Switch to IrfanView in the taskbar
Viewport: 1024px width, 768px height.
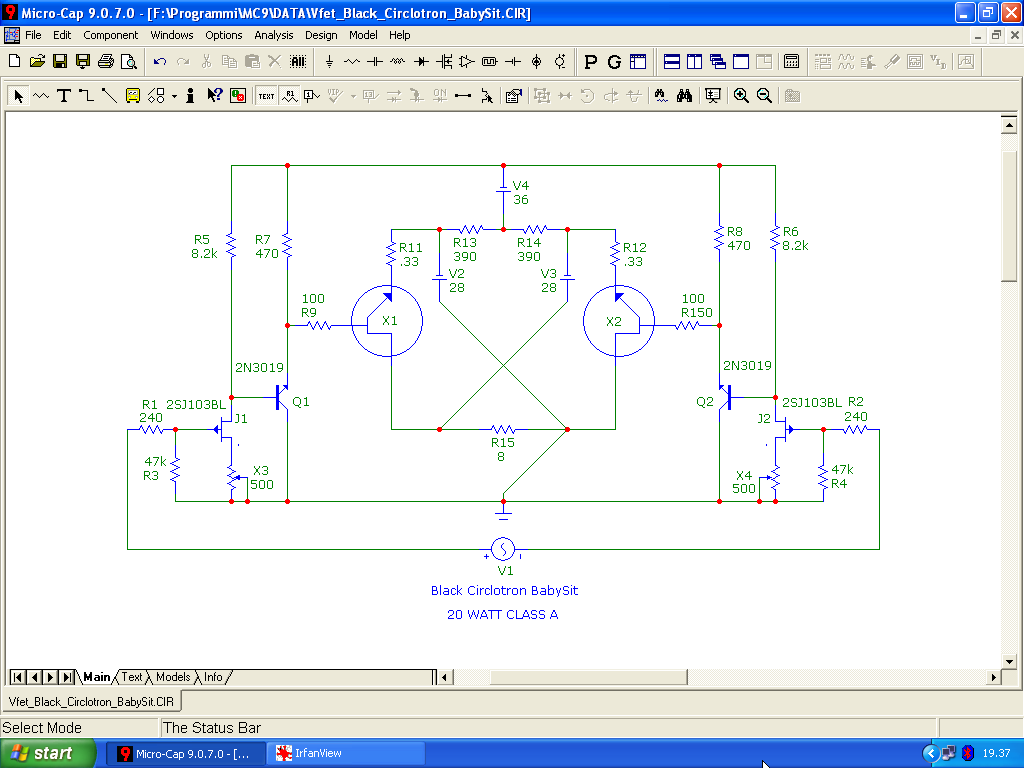347,753
